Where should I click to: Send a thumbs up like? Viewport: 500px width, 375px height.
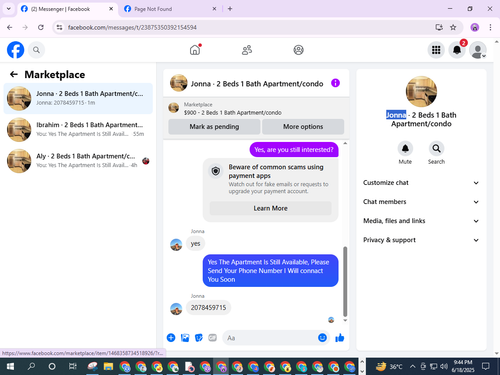340,338
